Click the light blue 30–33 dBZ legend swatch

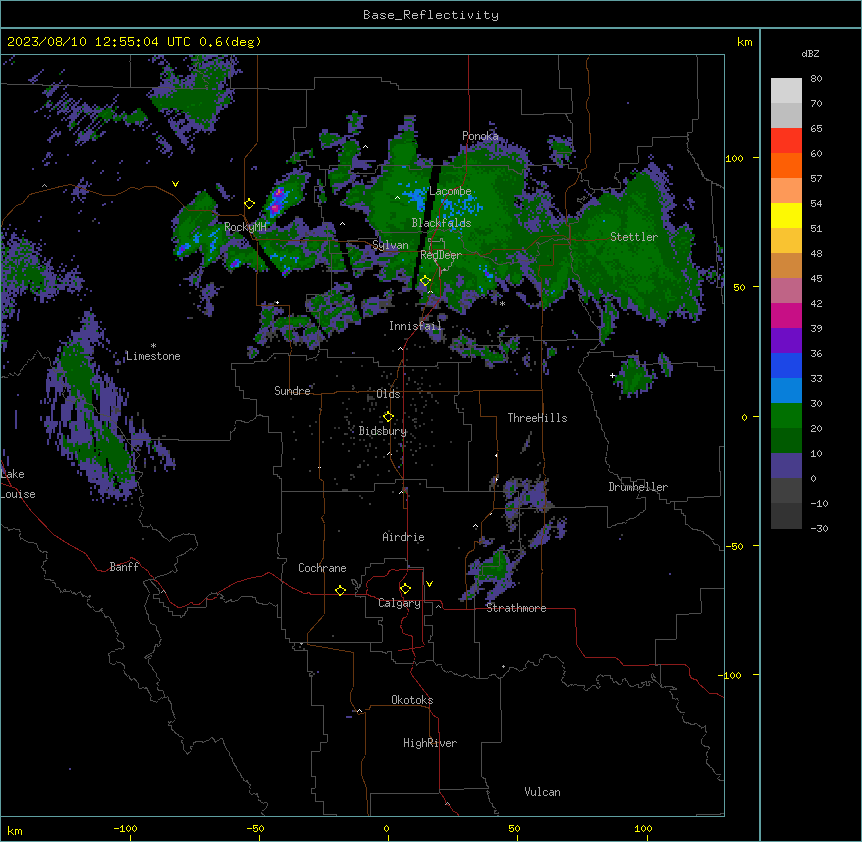coord(786,391)
